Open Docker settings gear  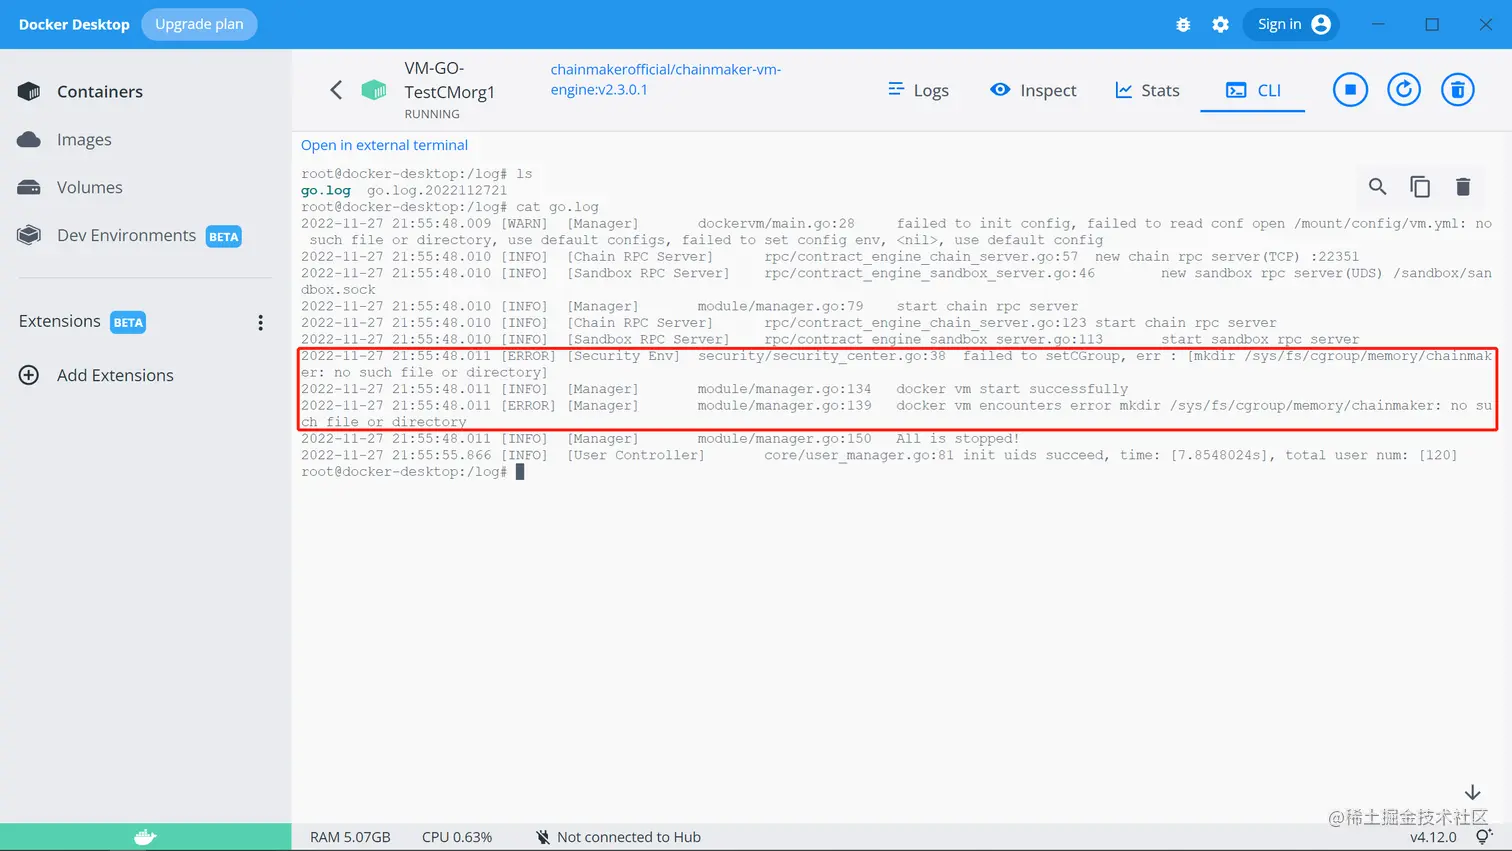coord(1220,24)
